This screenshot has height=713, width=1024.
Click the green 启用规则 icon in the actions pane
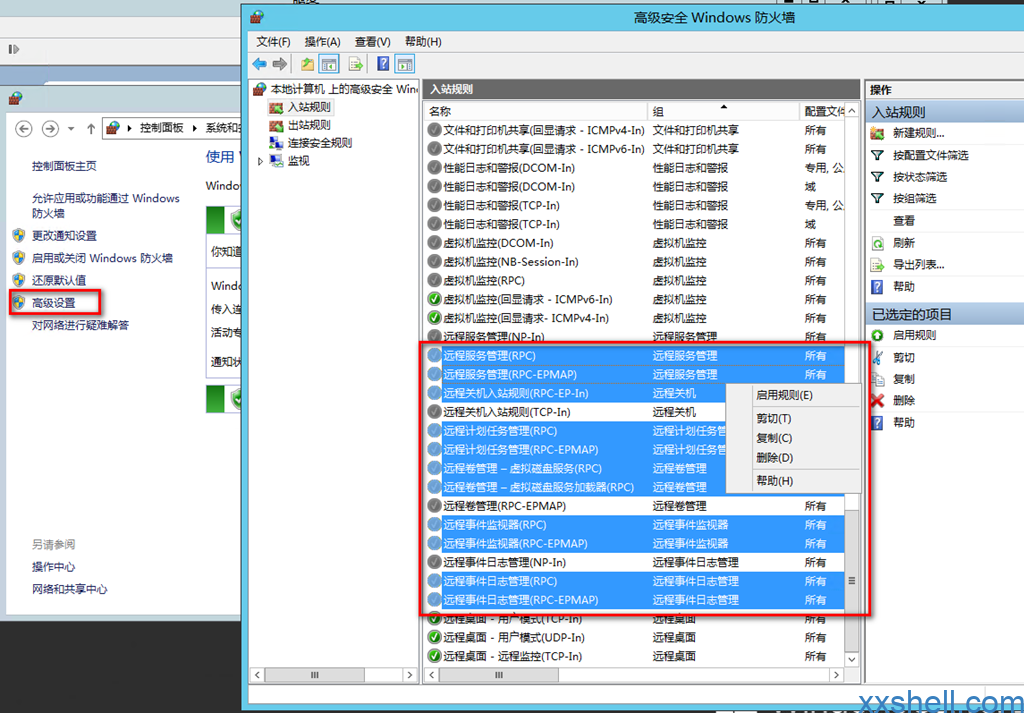[878, 336]
